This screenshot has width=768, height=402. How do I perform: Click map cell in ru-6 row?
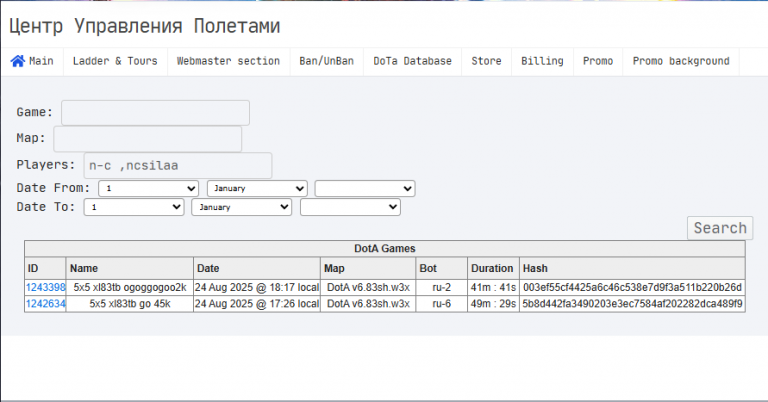tap(368, 304)
